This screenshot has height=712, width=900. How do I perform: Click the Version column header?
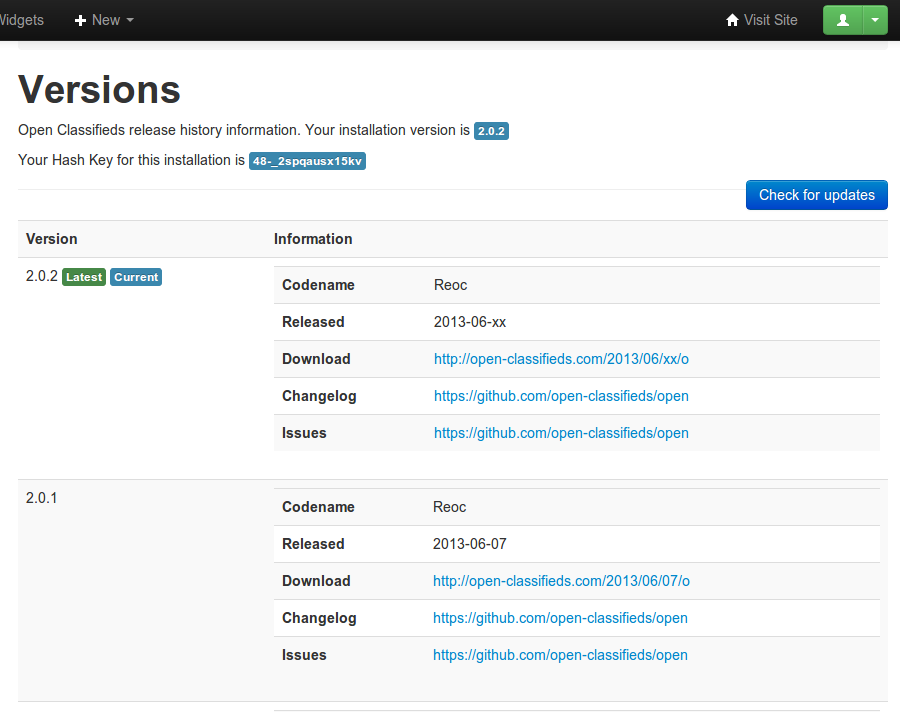[52, 239]
